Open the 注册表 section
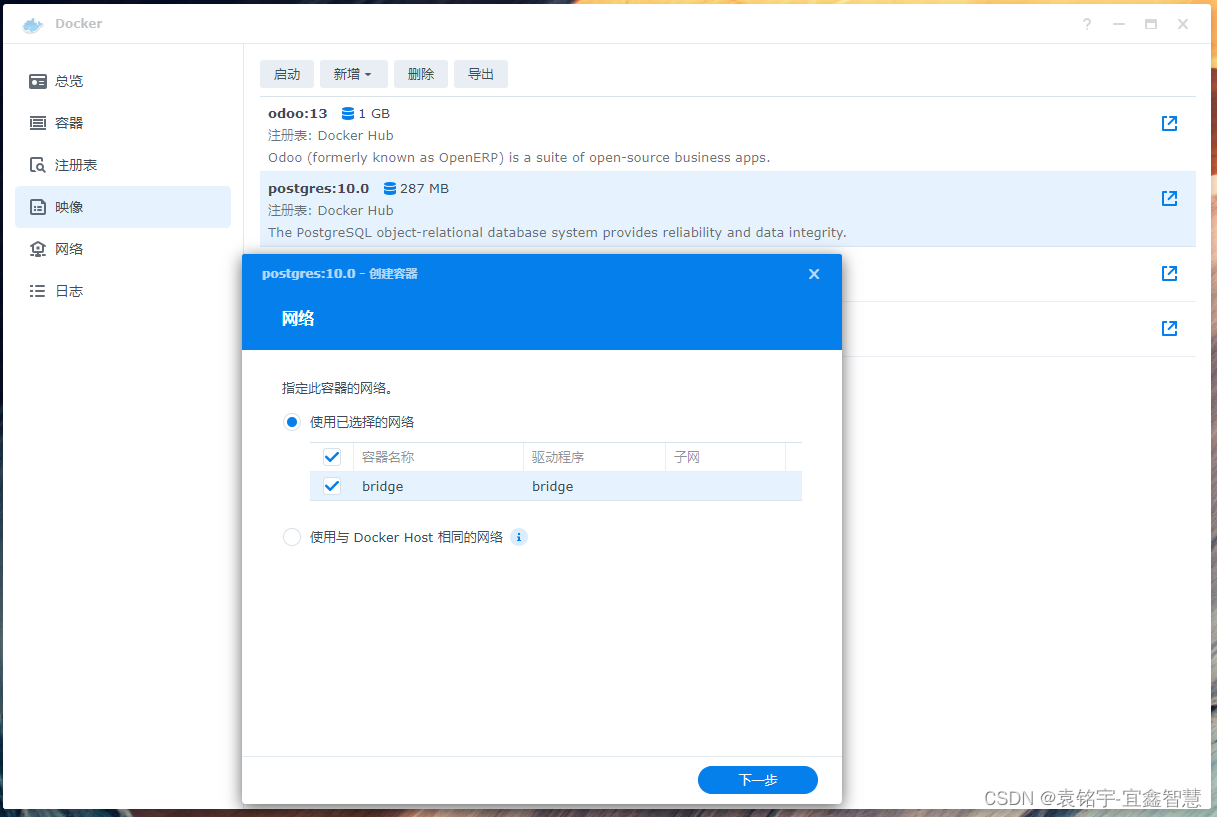The height and width of the screenshot is (817, 1217). 123,165
